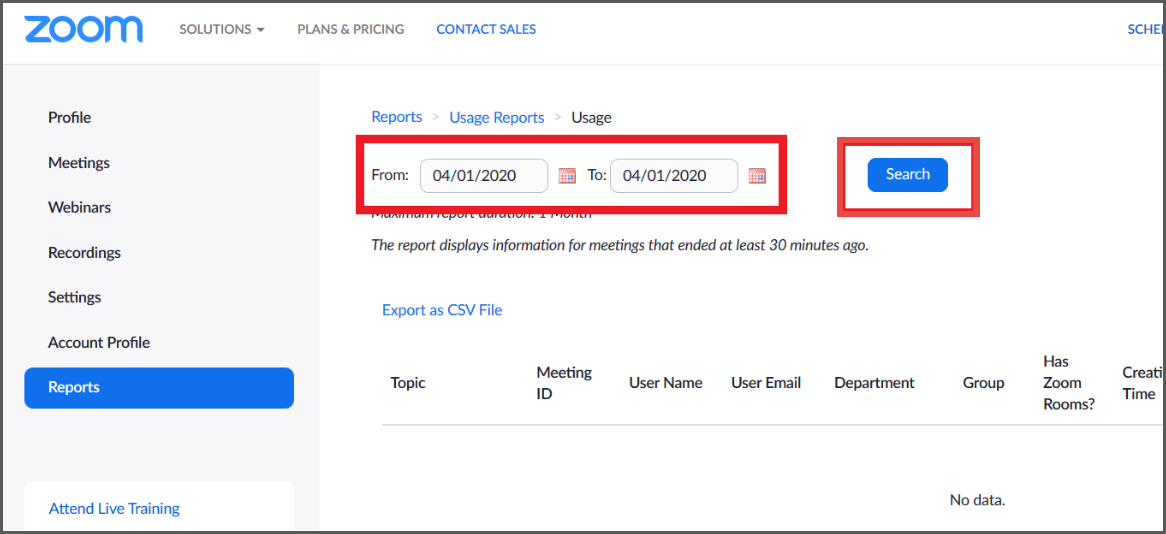Screen dimensions: 1166x534
Task: Click the Attend Live Training link
Action: point(114,508)
